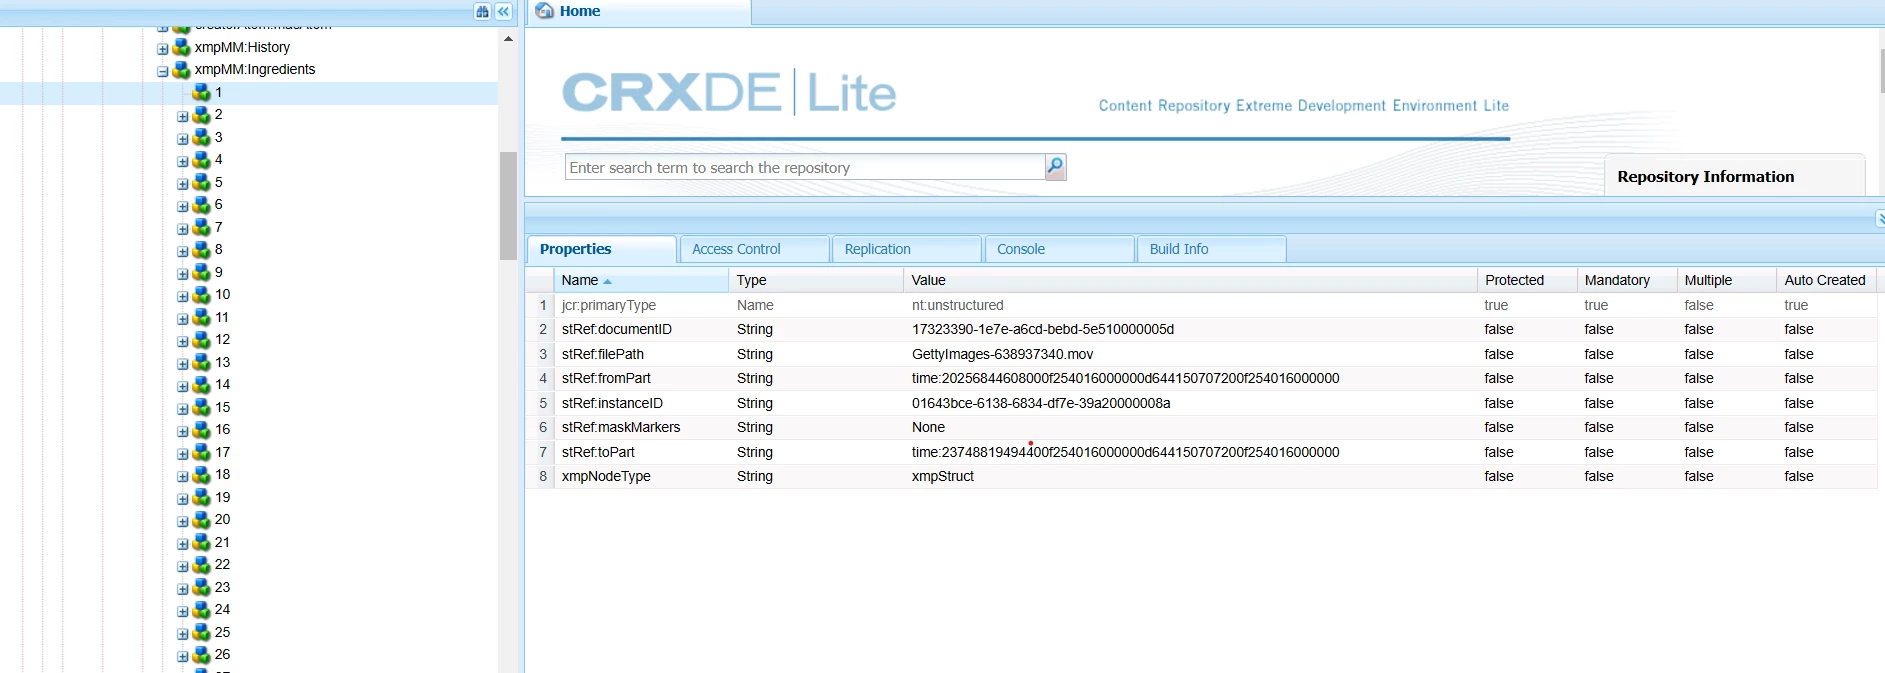Select tree item 15
1885x673 pixels.
tap(222, 407)
